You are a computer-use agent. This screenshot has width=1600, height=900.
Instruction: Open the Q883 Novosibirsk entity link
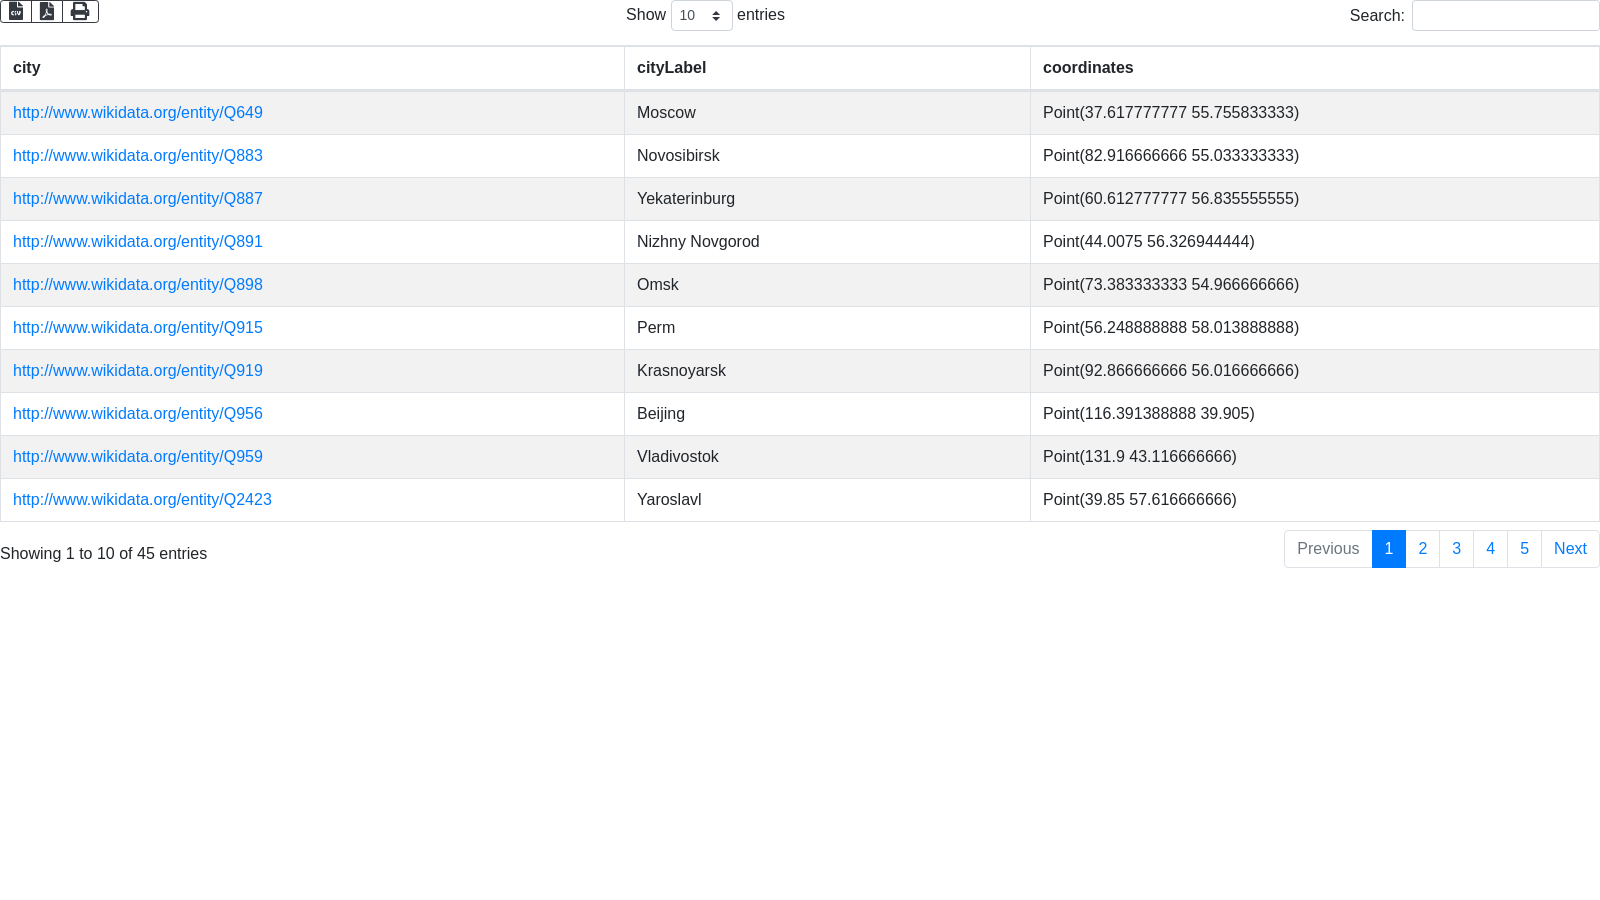138,156
